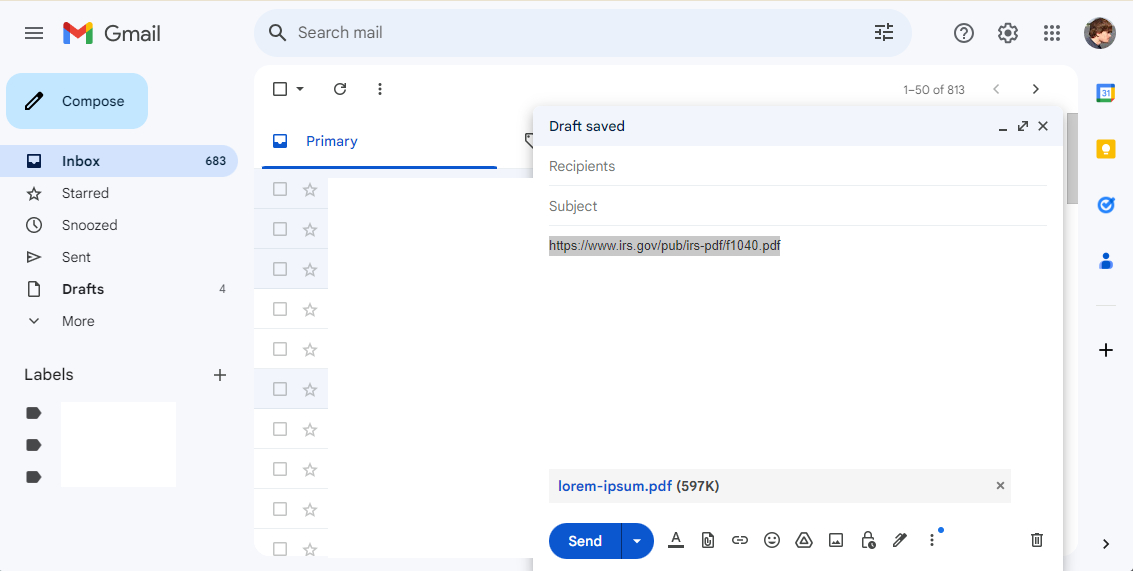Screen dimensions: 1133x571
Task: Open compose More options three dots
Action: pos(932,540)
